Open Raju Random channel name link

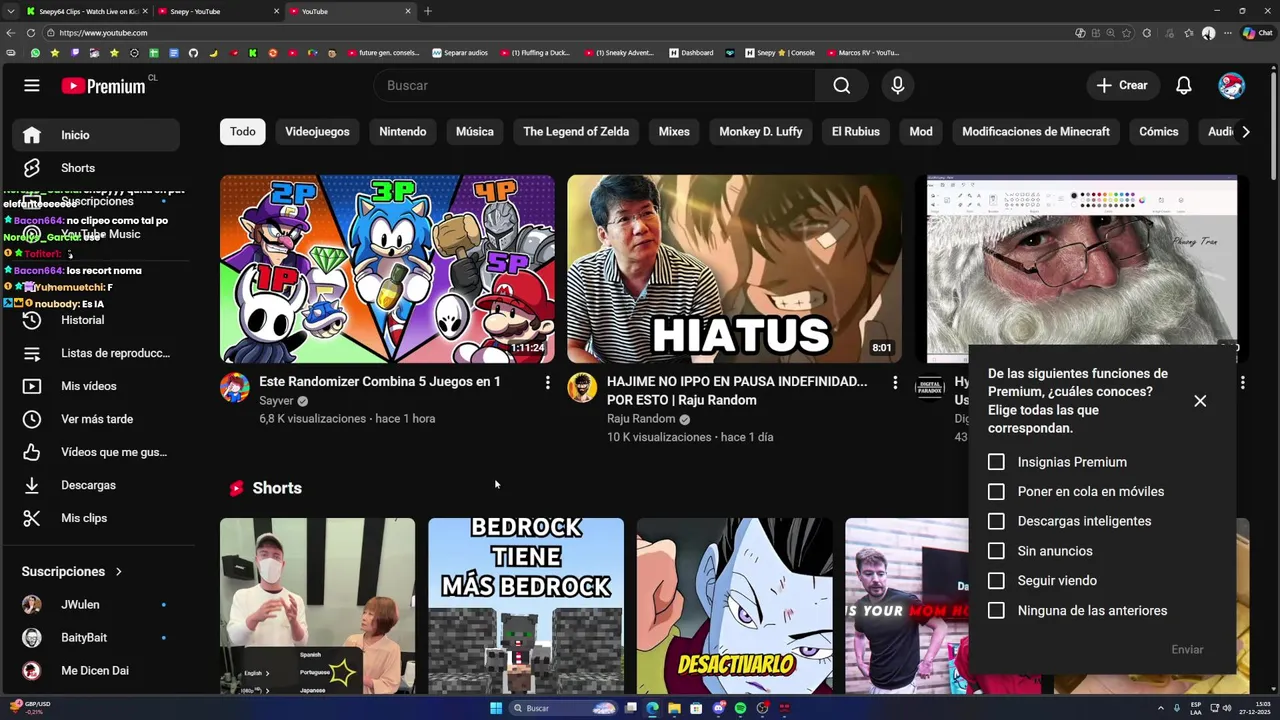pyautogui.click(x=641, y=419)
